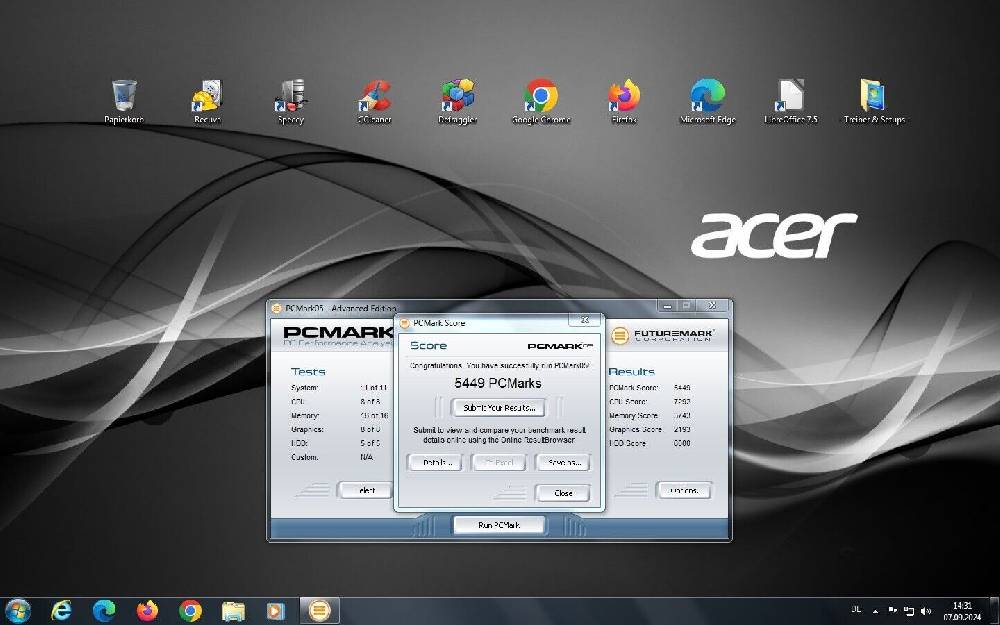Click the 'Memory Score' result label

coord(635,416)
